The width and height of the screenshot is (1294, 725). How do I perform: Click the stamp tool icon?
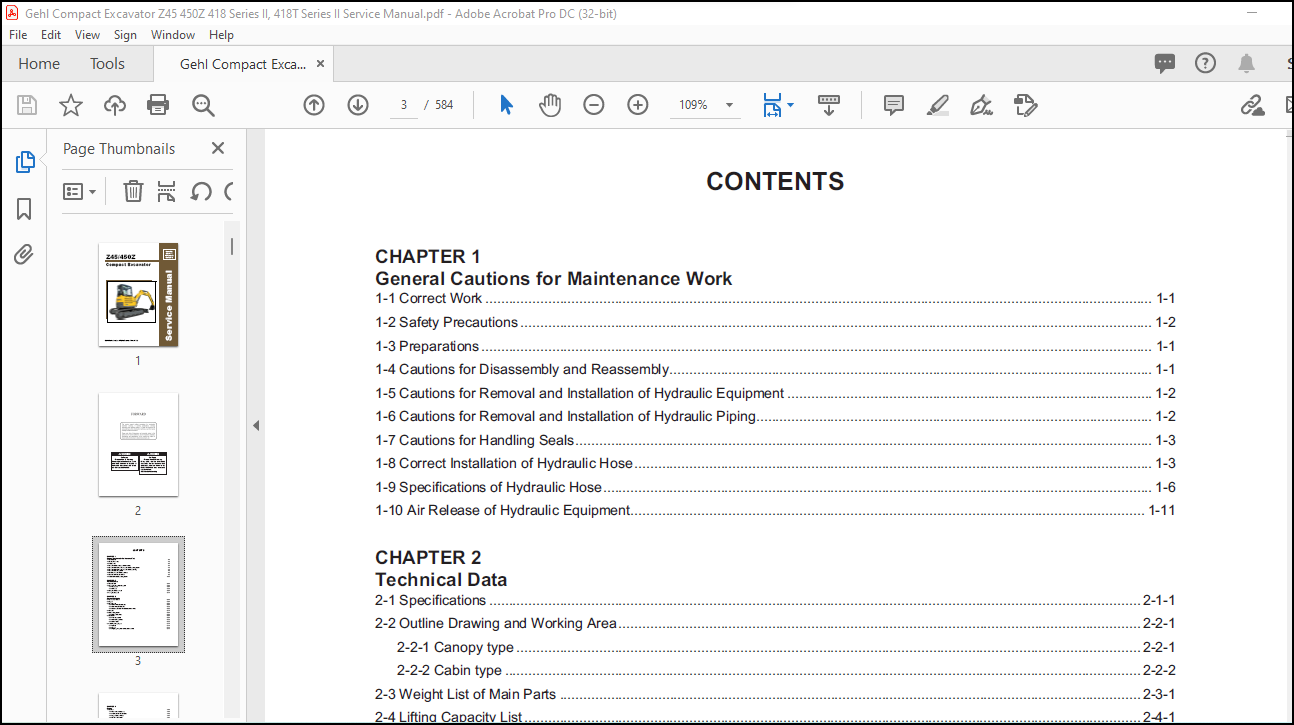1026,105
